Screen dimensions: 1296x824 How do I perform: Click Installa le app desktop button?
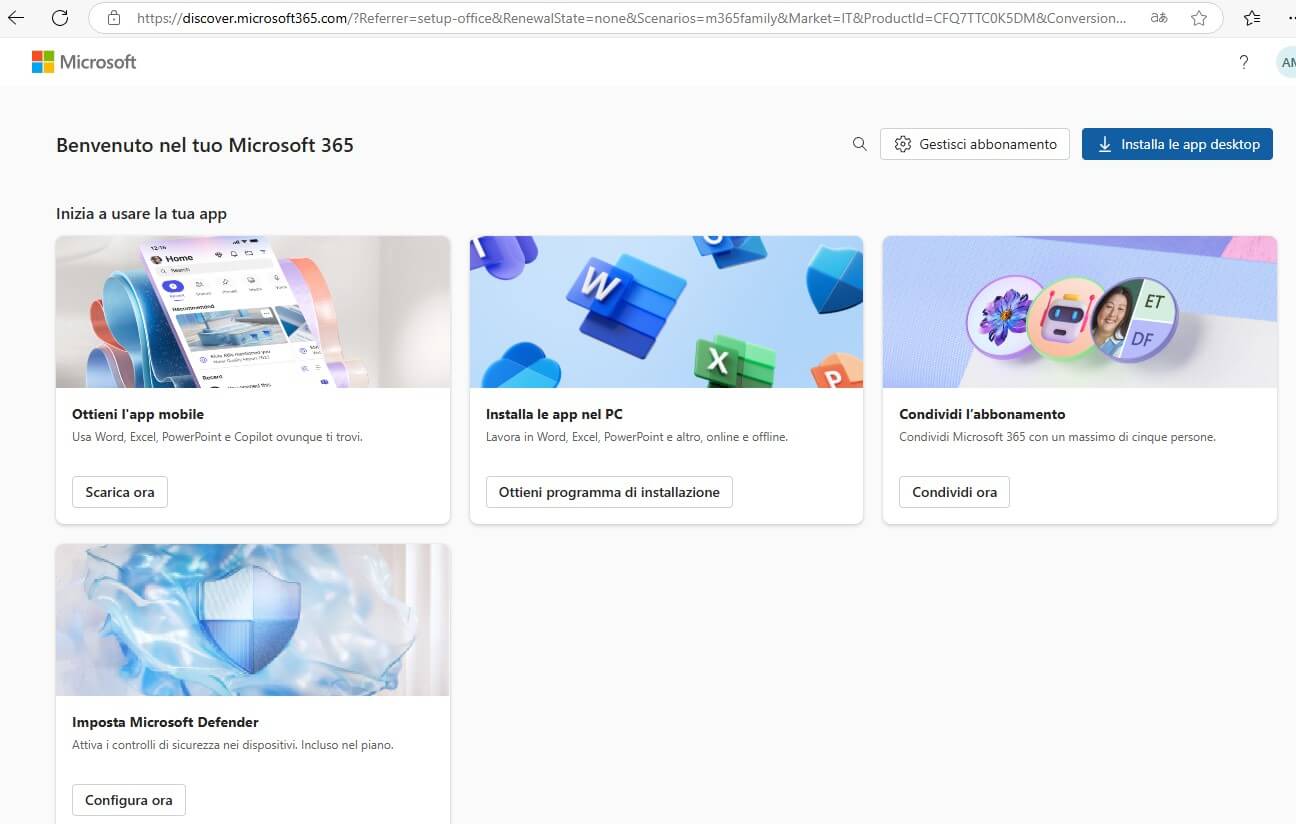[1177, 144]
